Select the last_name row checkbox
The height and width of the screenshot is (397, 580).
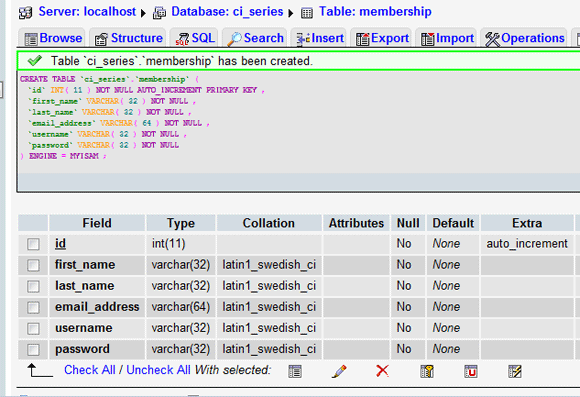[x=33, y=286]
